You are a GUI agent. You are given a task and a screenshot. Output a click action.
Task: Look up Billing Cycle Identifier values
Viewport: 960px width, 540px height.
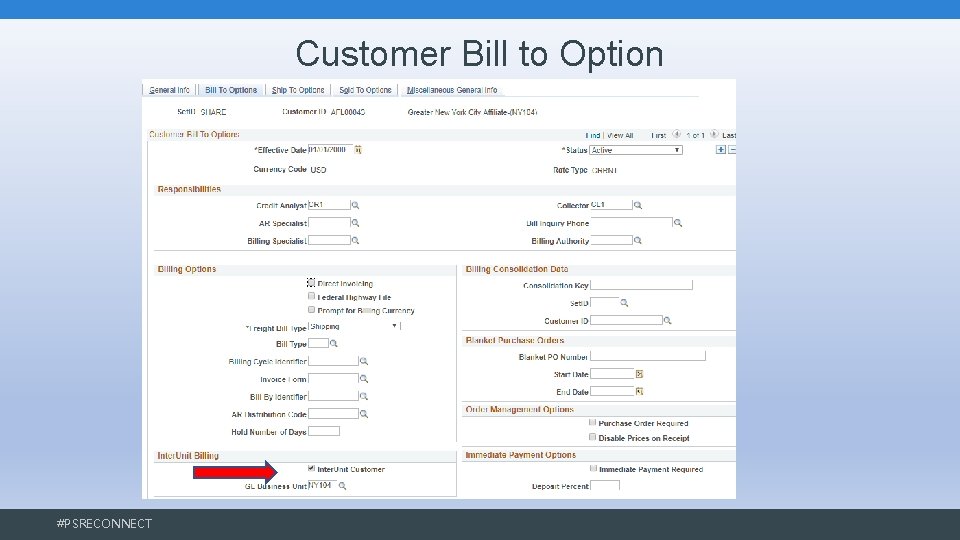364,361
